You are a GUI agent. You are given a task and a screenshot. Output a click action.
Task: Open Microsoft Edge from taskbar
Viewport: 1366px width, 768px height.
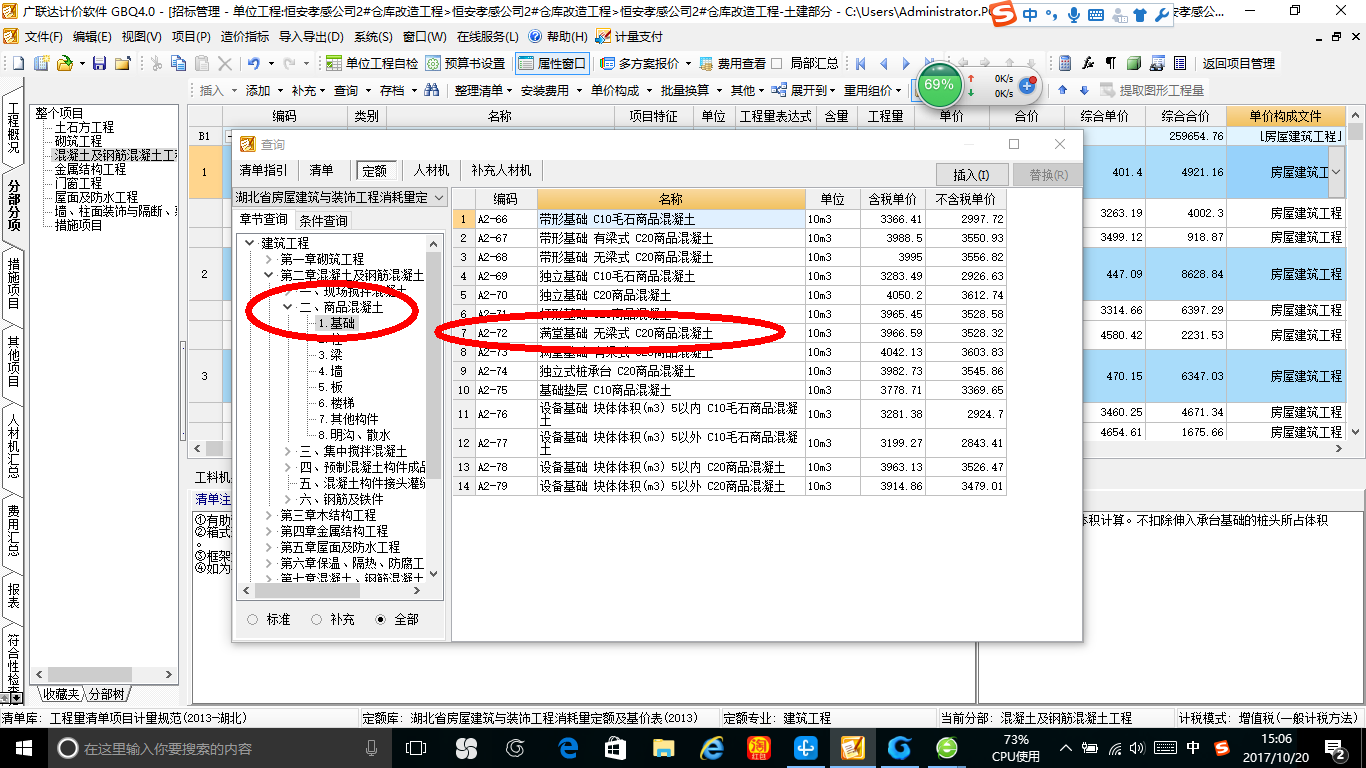569,748
